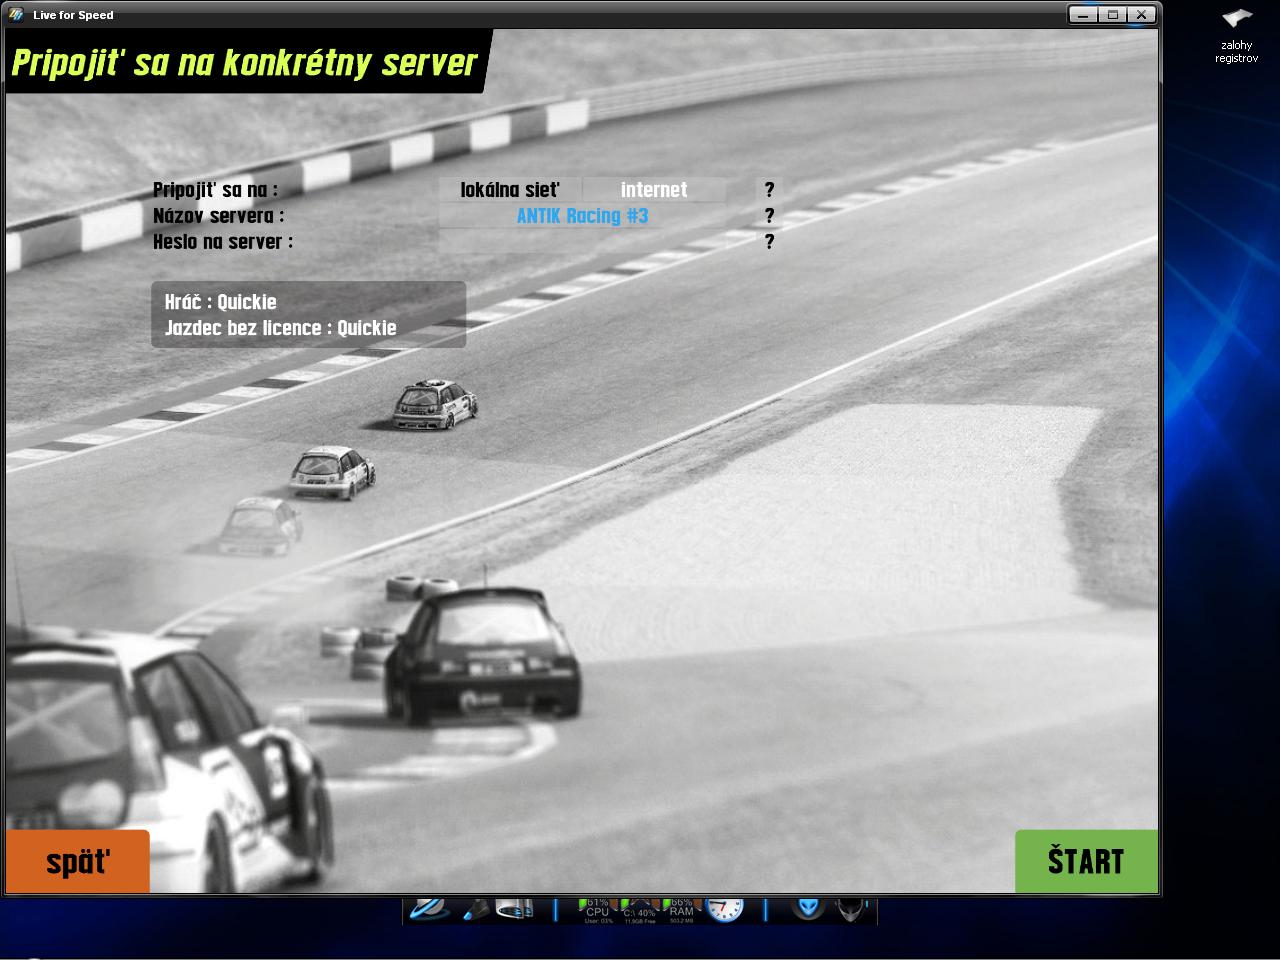Click the Live for Speed title bar icon
Image resolution: width=1280 pixels, height=960 pixels.
click(17, 15)
